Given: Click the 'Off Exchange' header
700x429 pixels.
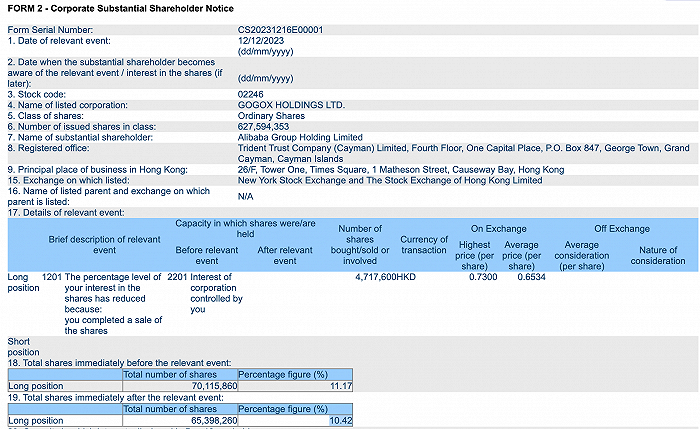Looking at the screenshot, I should (622, 229).
